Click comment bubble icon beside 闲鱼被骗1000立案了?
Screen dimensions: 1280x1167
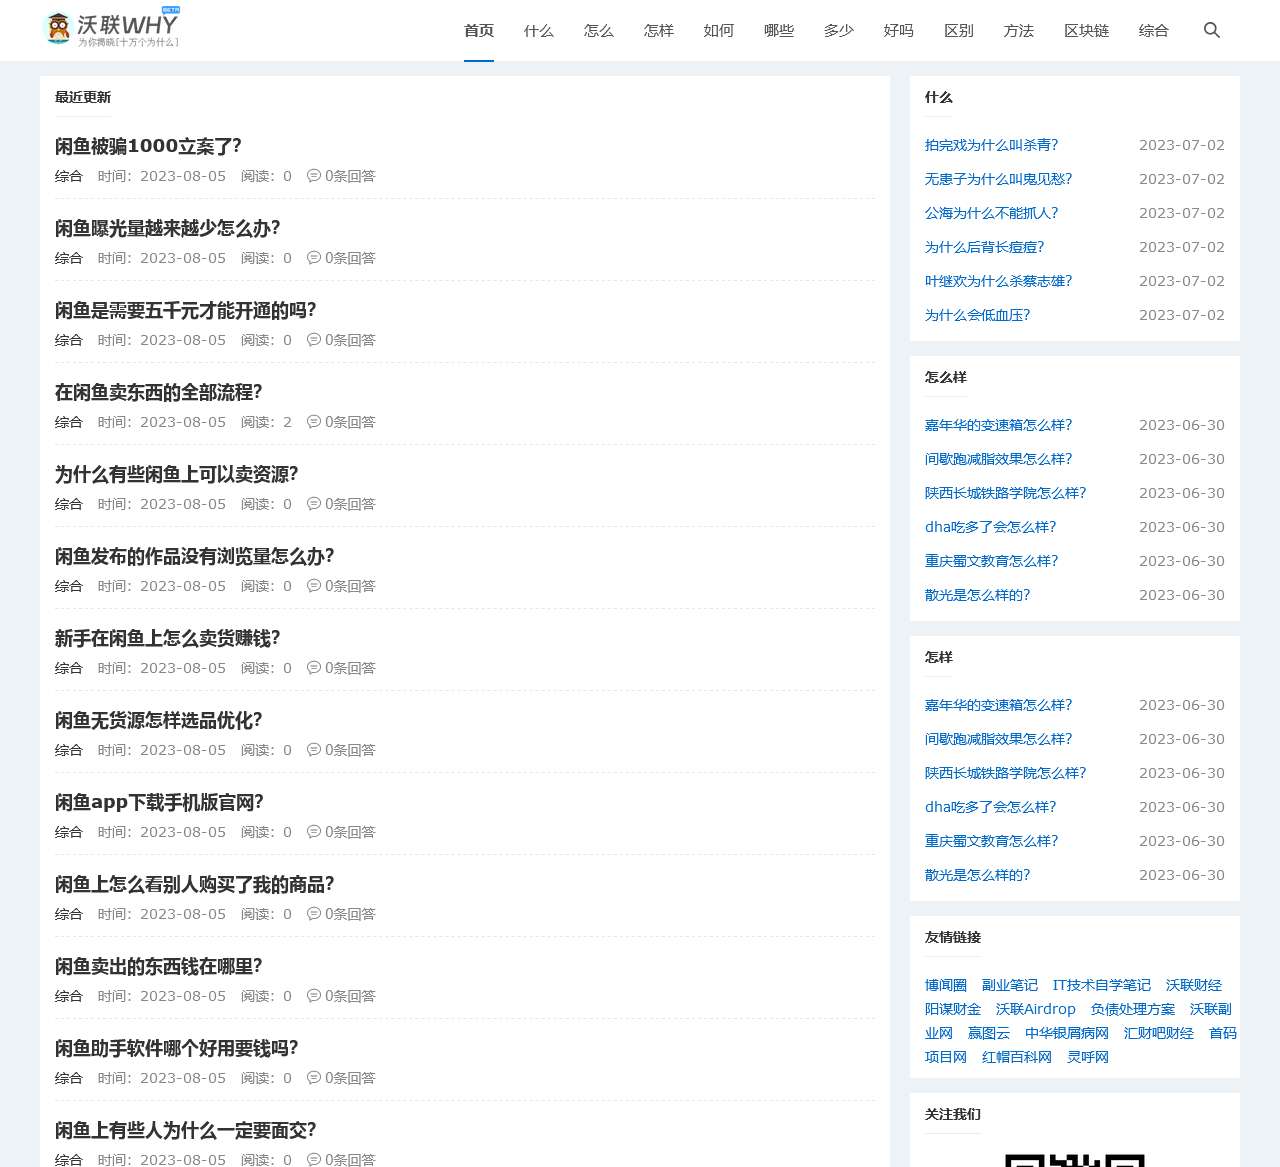coord(314,175)
